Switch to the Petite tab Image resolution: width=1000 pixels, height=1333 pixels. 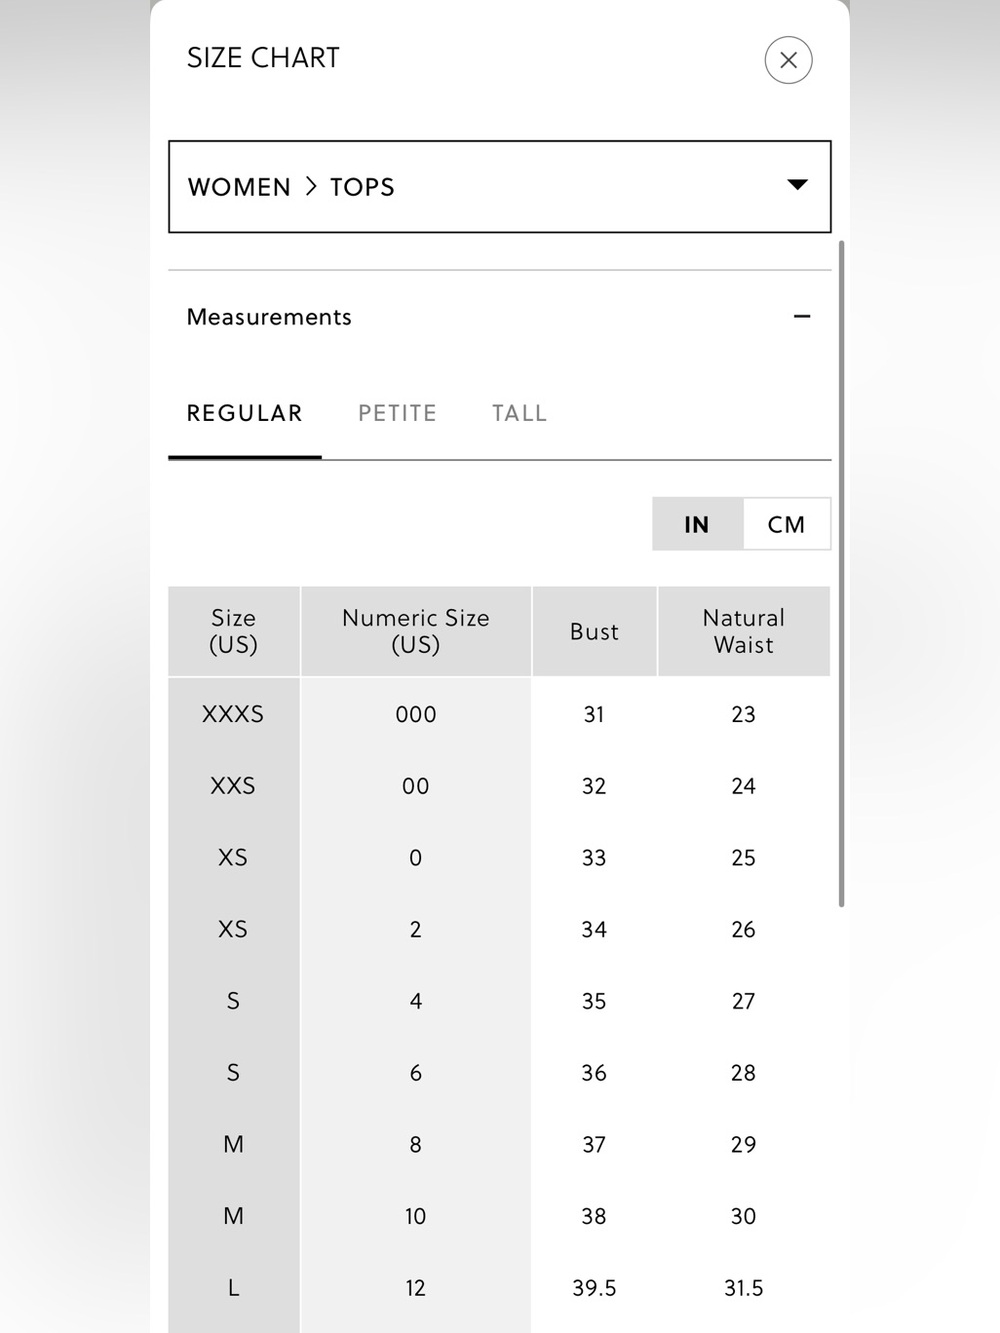coord(397,414)
